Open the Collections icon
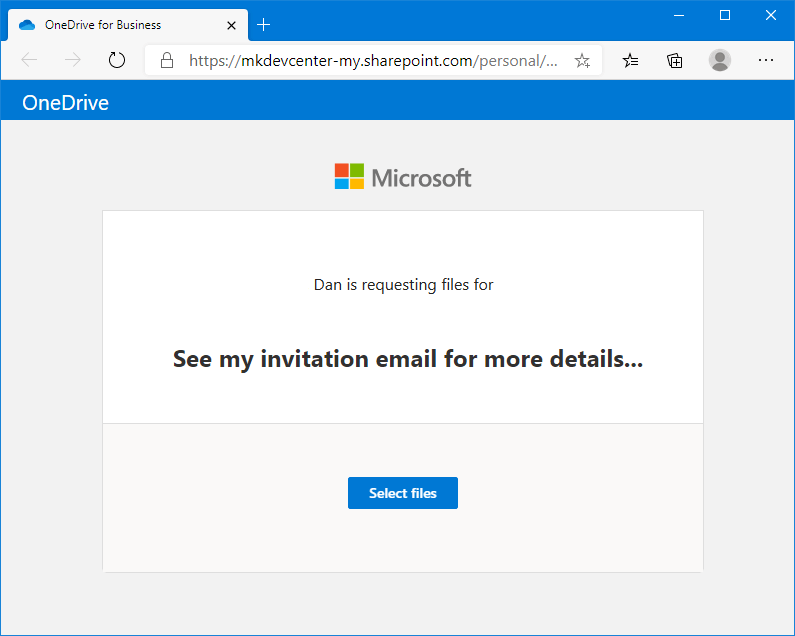This screenshot has width=795, height=636. pyautogui.click(x=674, y=60)
